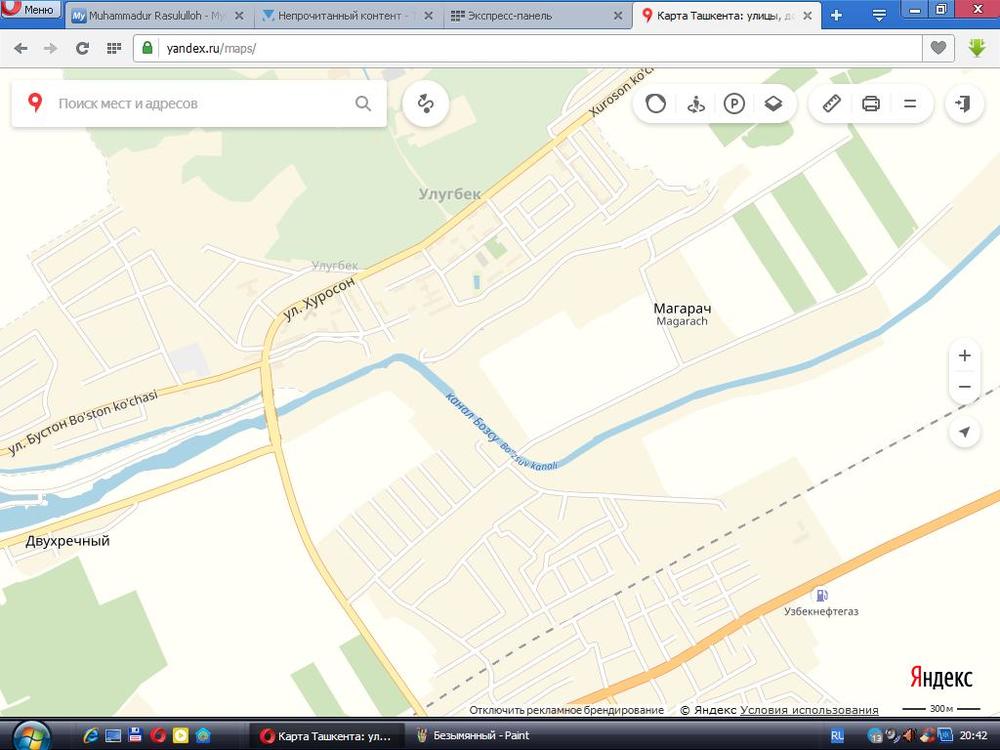
Task: Toggle parking layer on the map
Action: point(735,104)
